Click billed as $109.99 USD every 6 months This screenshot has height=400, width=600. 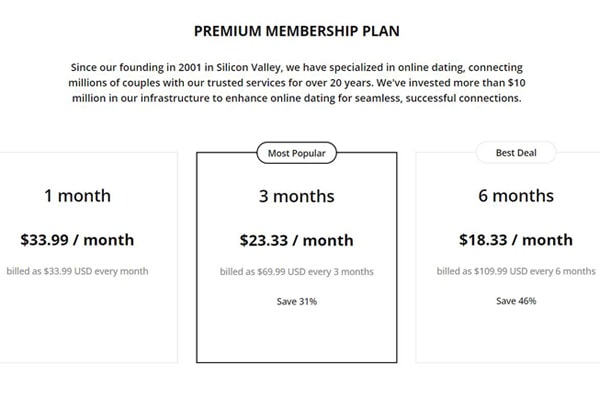point(516,271)
